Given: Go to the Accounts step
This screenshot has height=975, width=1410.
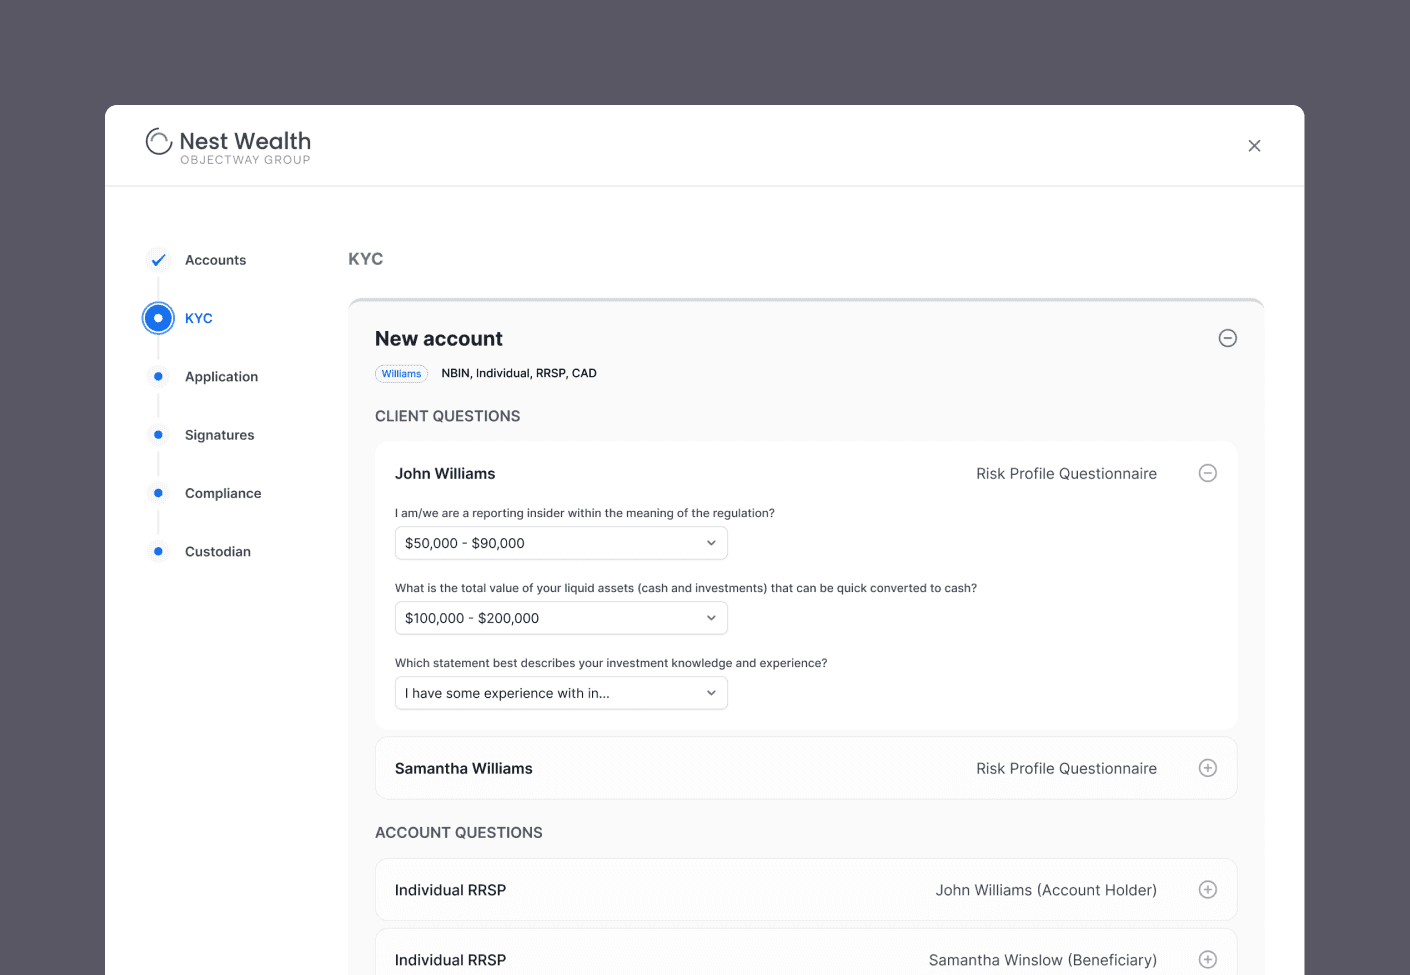Looking at the screenshot, I should tap(215, 260).
